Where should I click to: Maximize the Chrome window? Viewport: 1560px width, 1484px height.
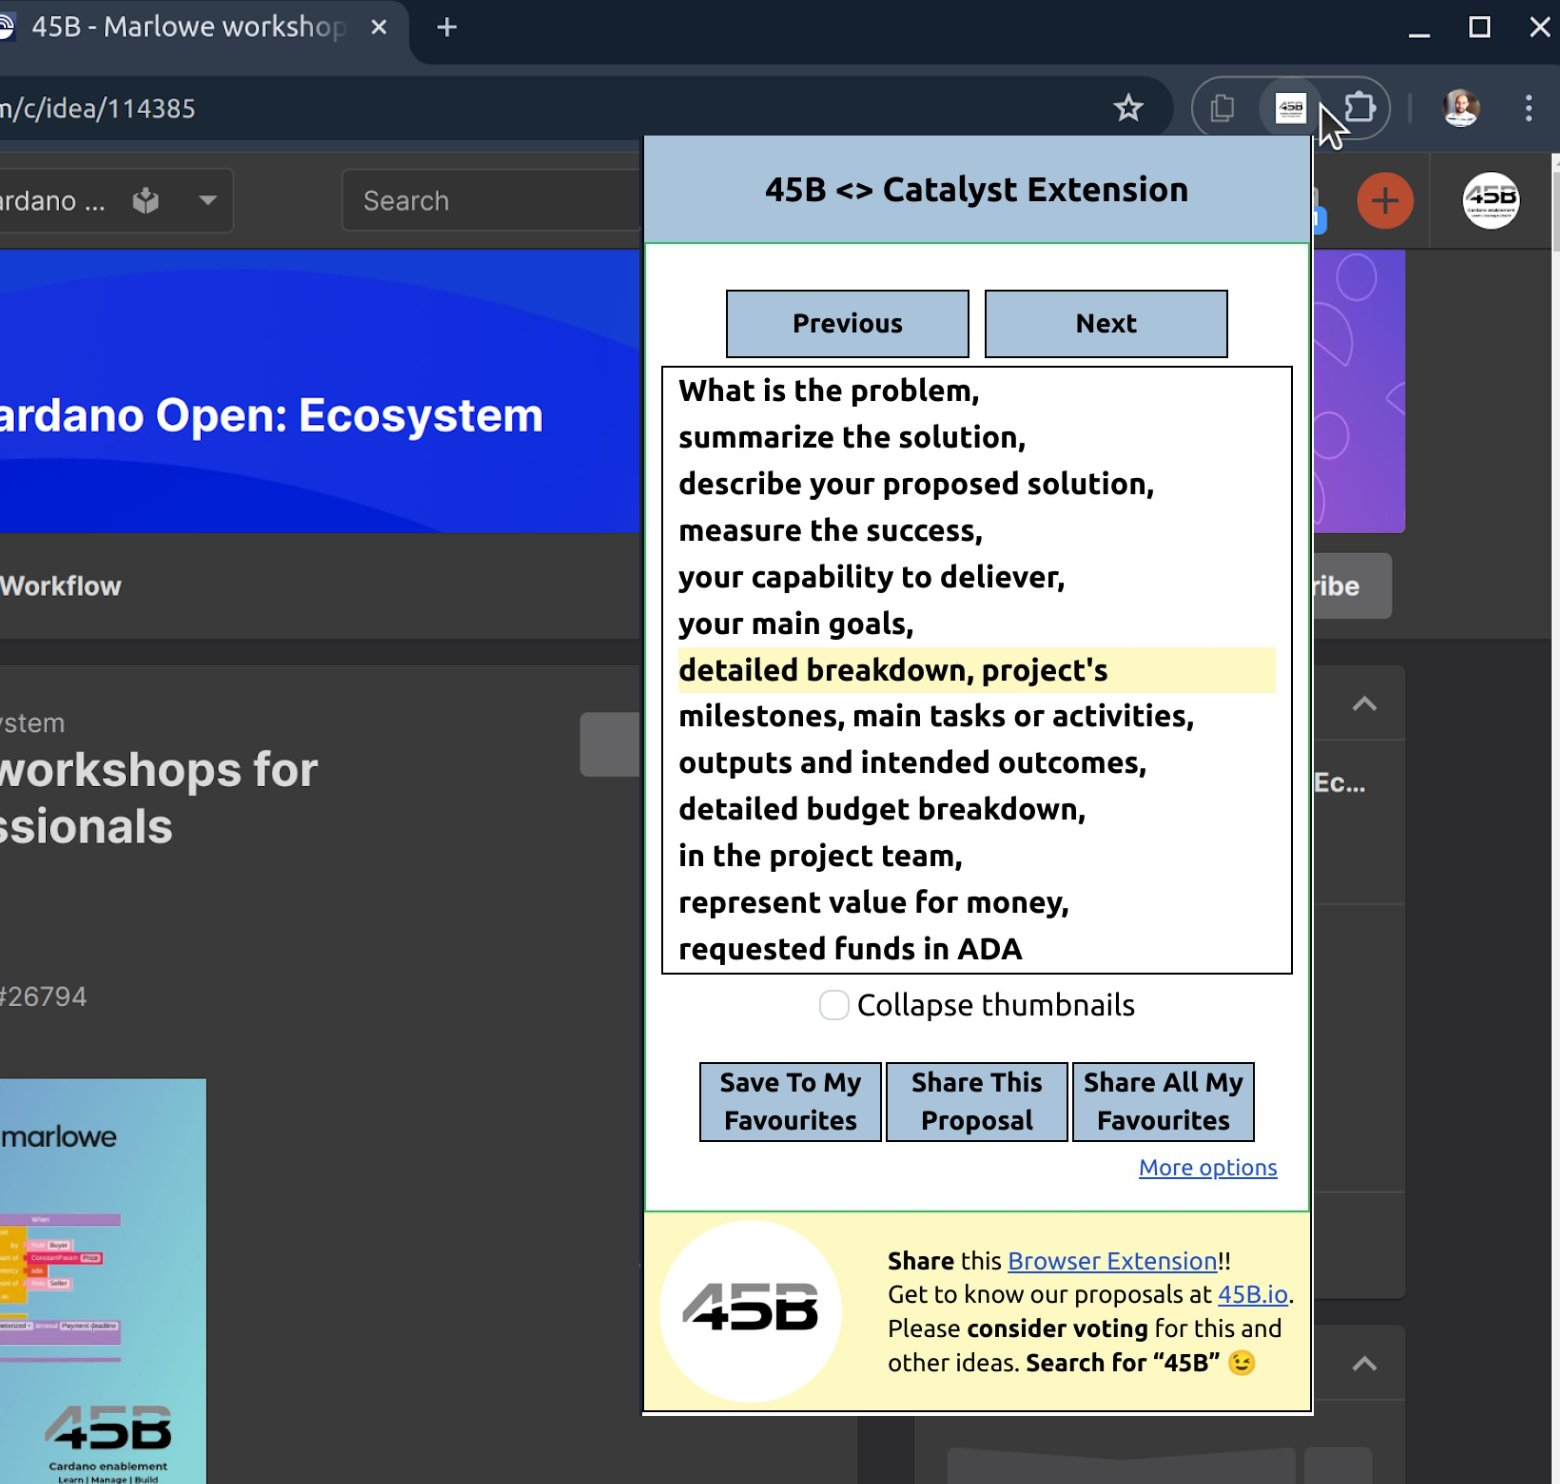tap(1480, 28)
